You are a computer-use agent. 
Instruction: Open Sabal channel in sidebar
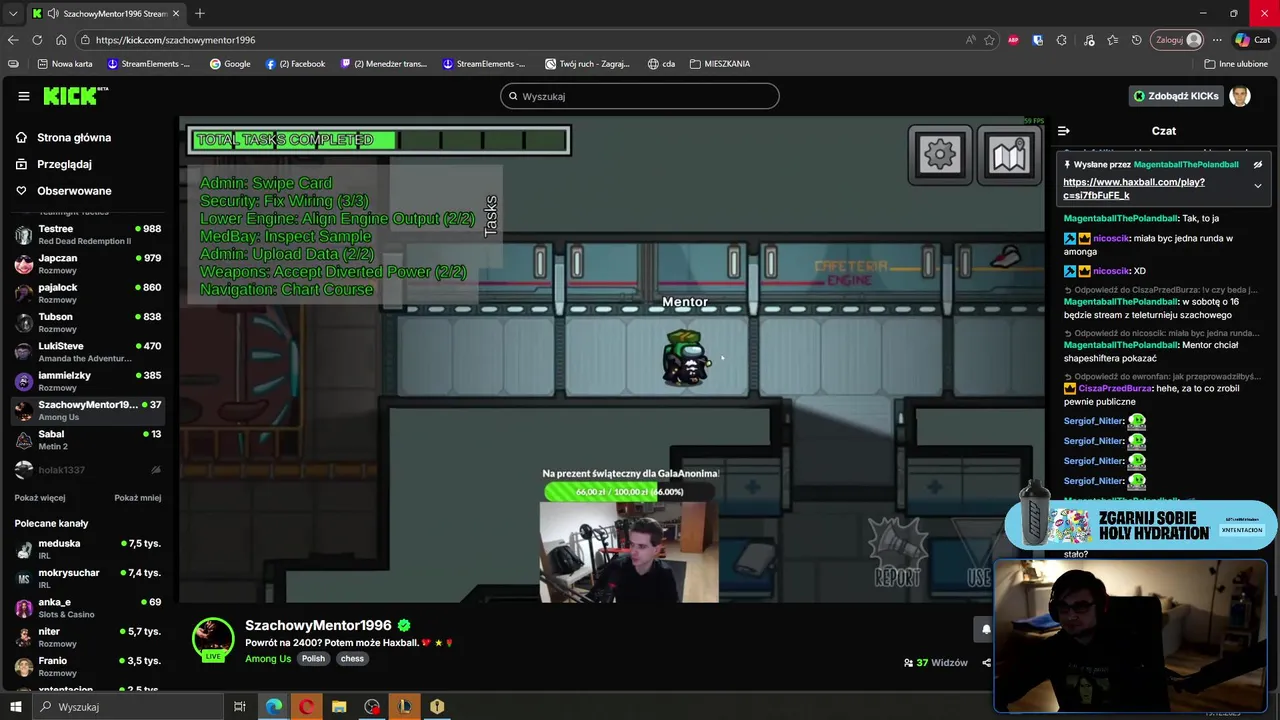pos(88,439)
